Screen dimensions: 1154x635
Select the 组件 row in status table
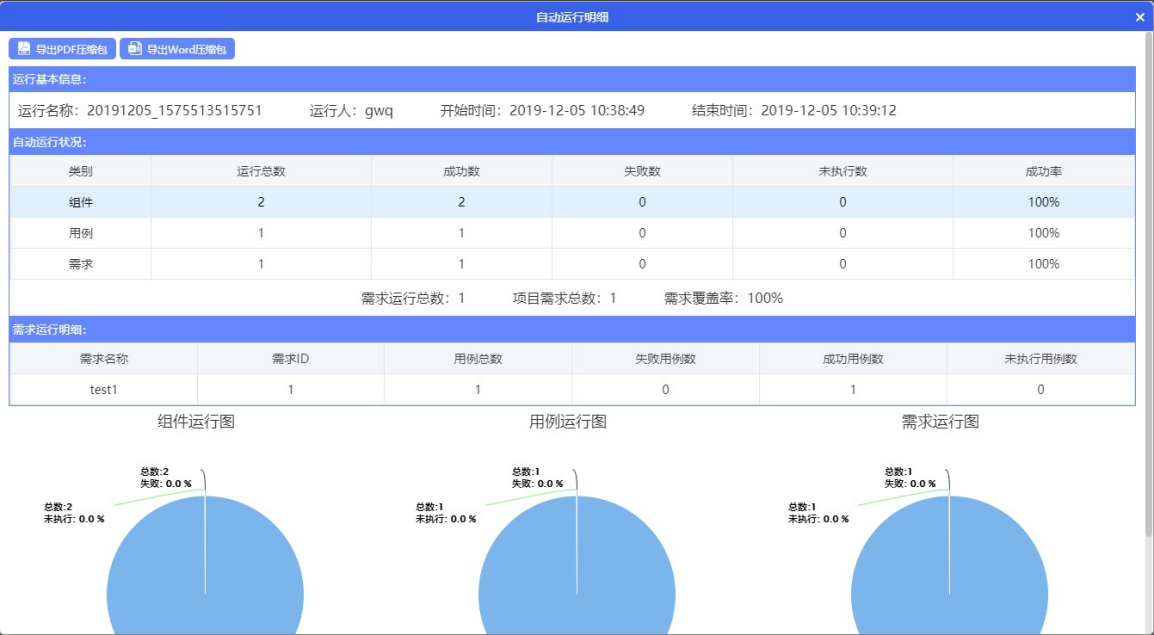80,202
